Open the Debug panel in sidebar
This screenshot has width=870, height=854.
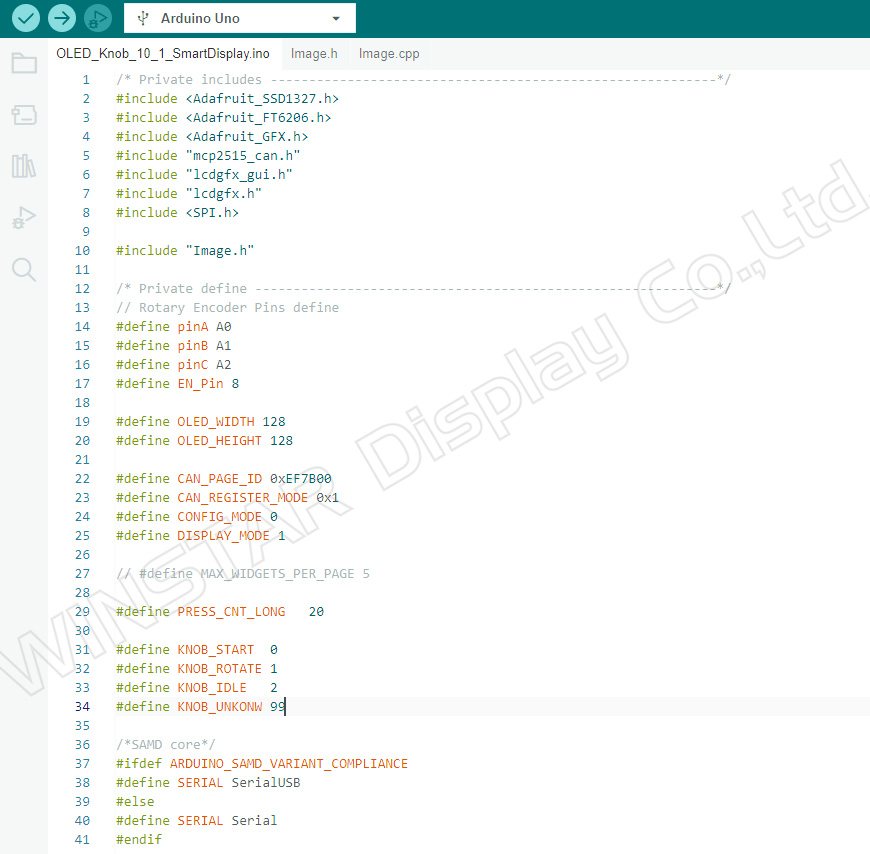click(x=24, y=217)
